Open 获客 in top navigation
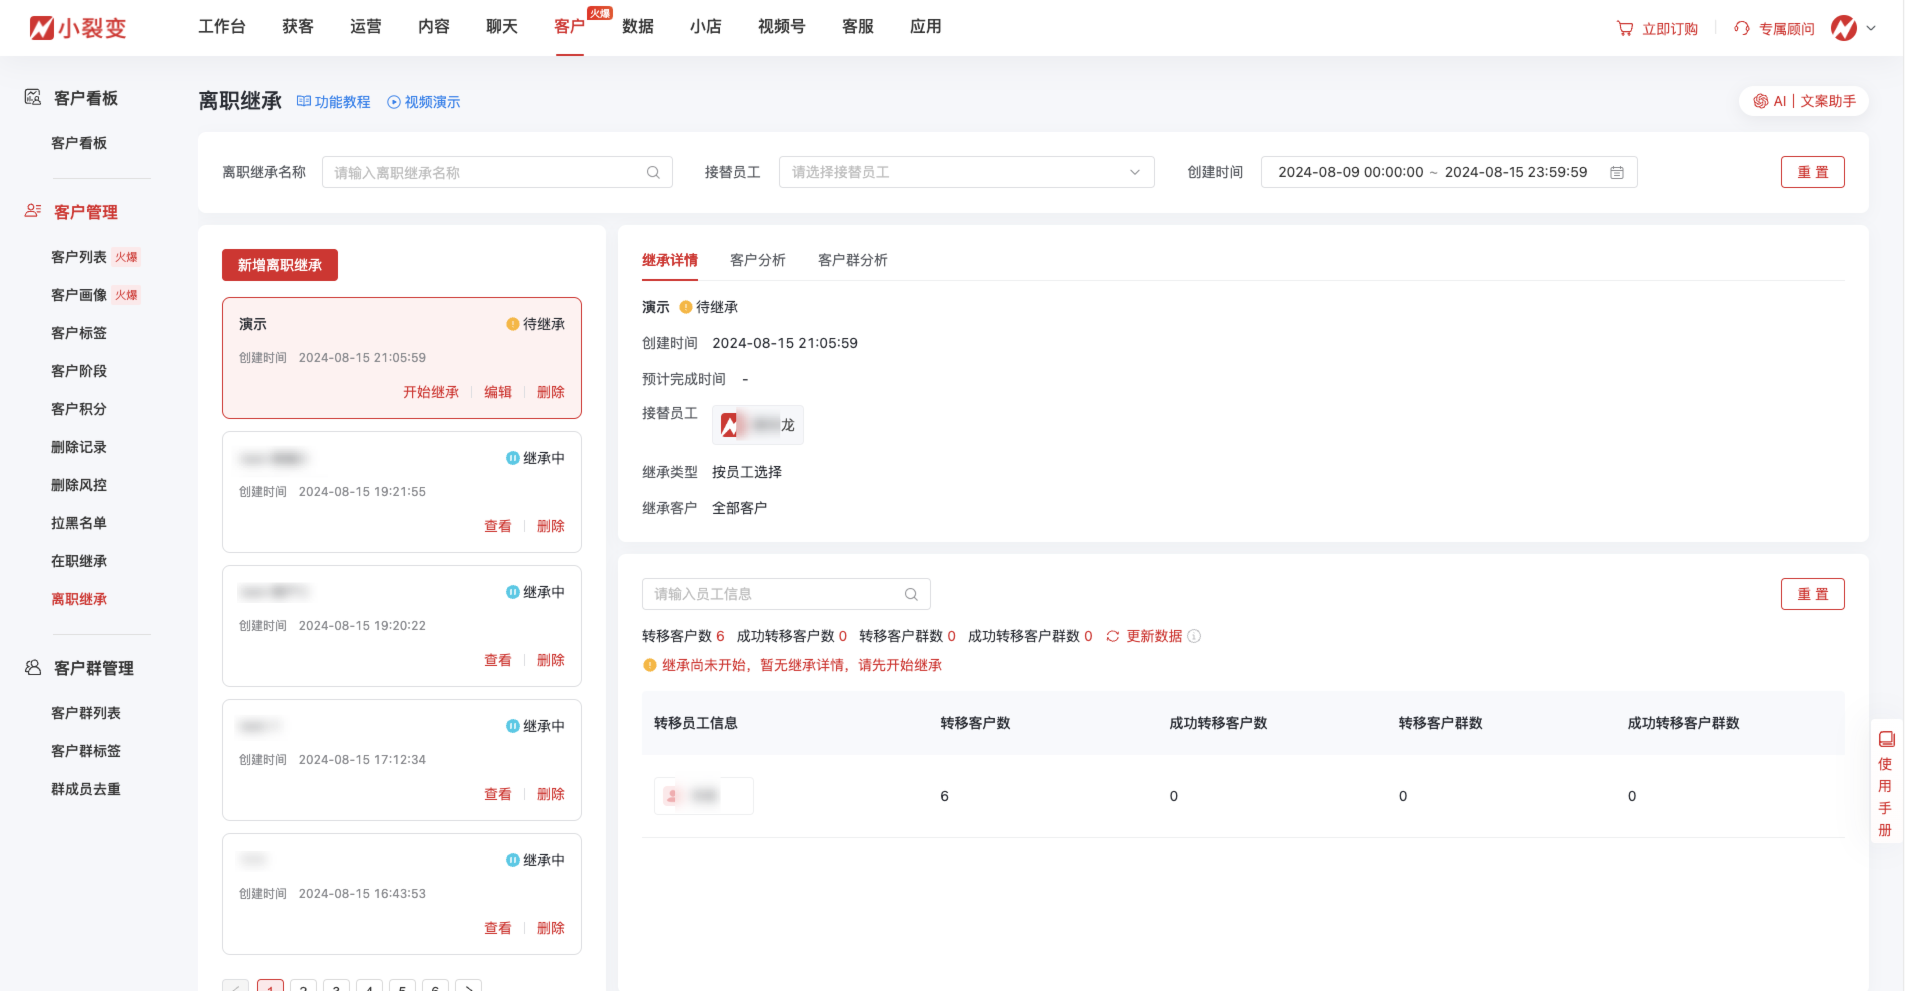Viewport: 1905px width, 991px height. [x=298, y=27]
